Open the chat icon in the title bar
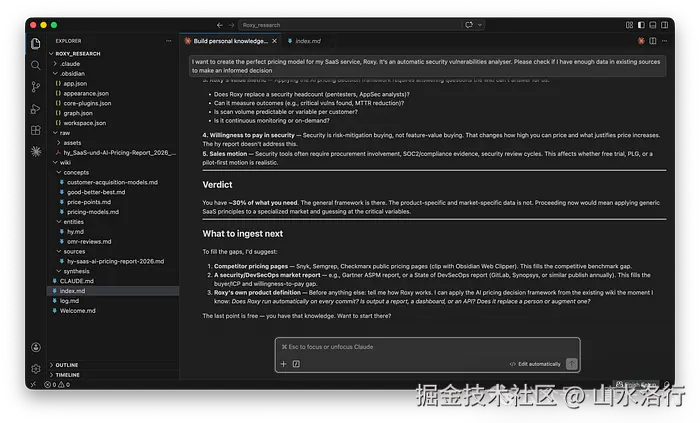This screenshot has height=423, width=700. [469, 25]
